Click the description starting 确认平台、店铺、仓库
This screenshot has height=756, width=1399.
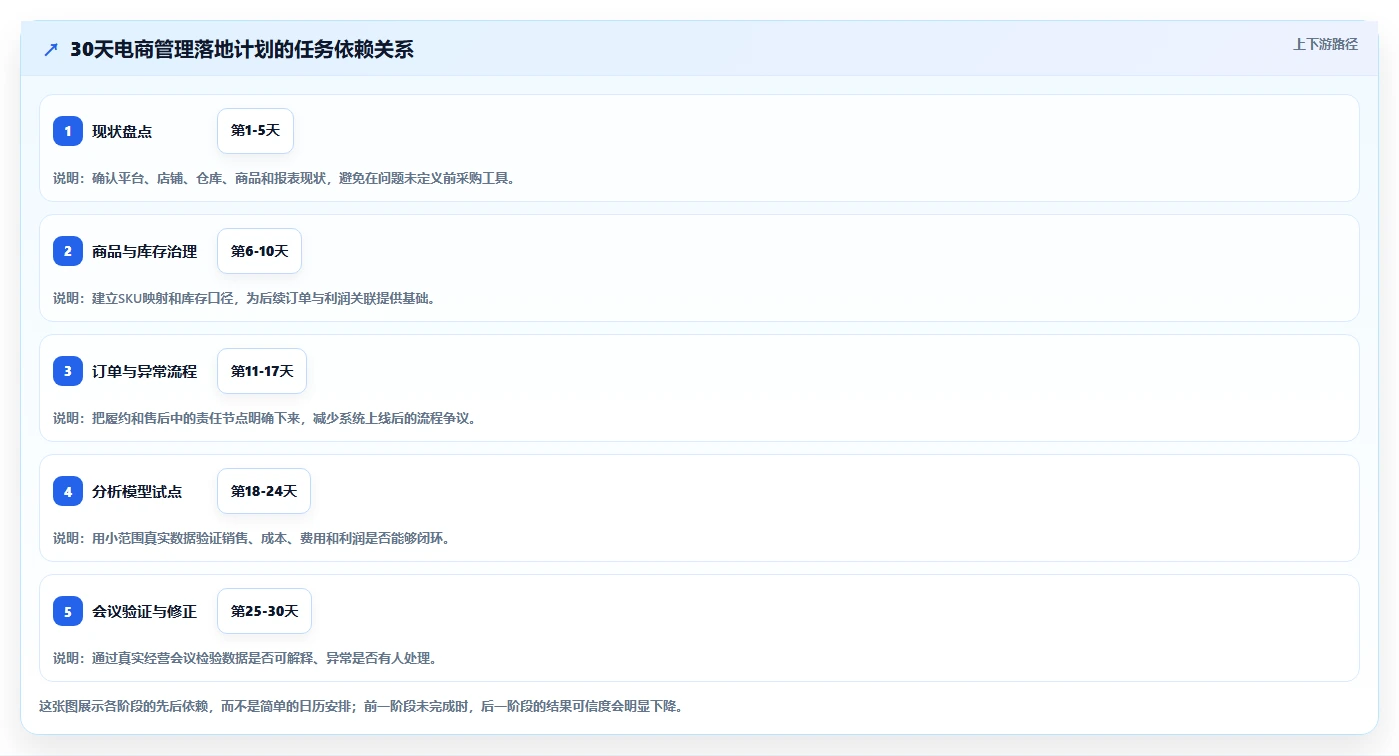[x=285, y=178]
